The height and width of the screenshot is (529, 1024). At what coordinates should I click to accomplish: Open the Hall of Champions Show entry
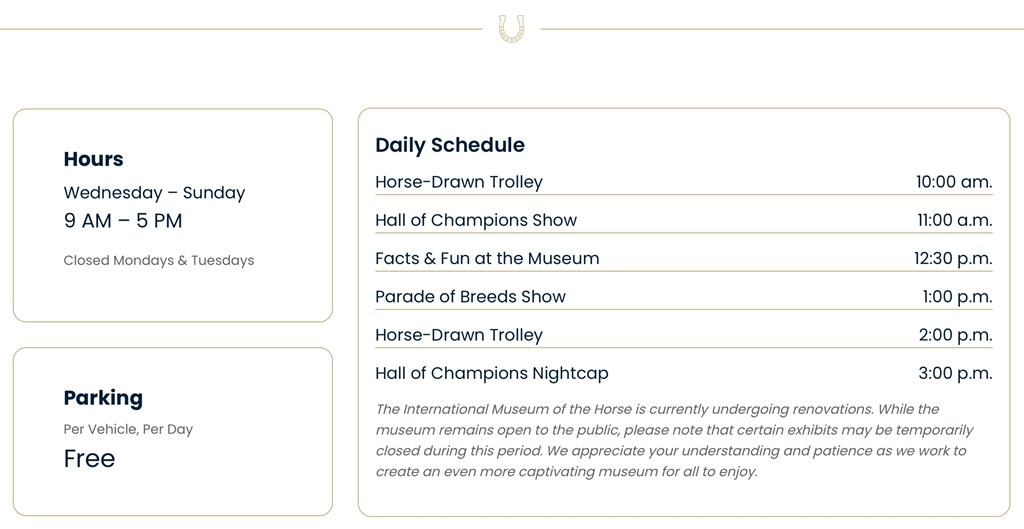(x=475, y=220)
